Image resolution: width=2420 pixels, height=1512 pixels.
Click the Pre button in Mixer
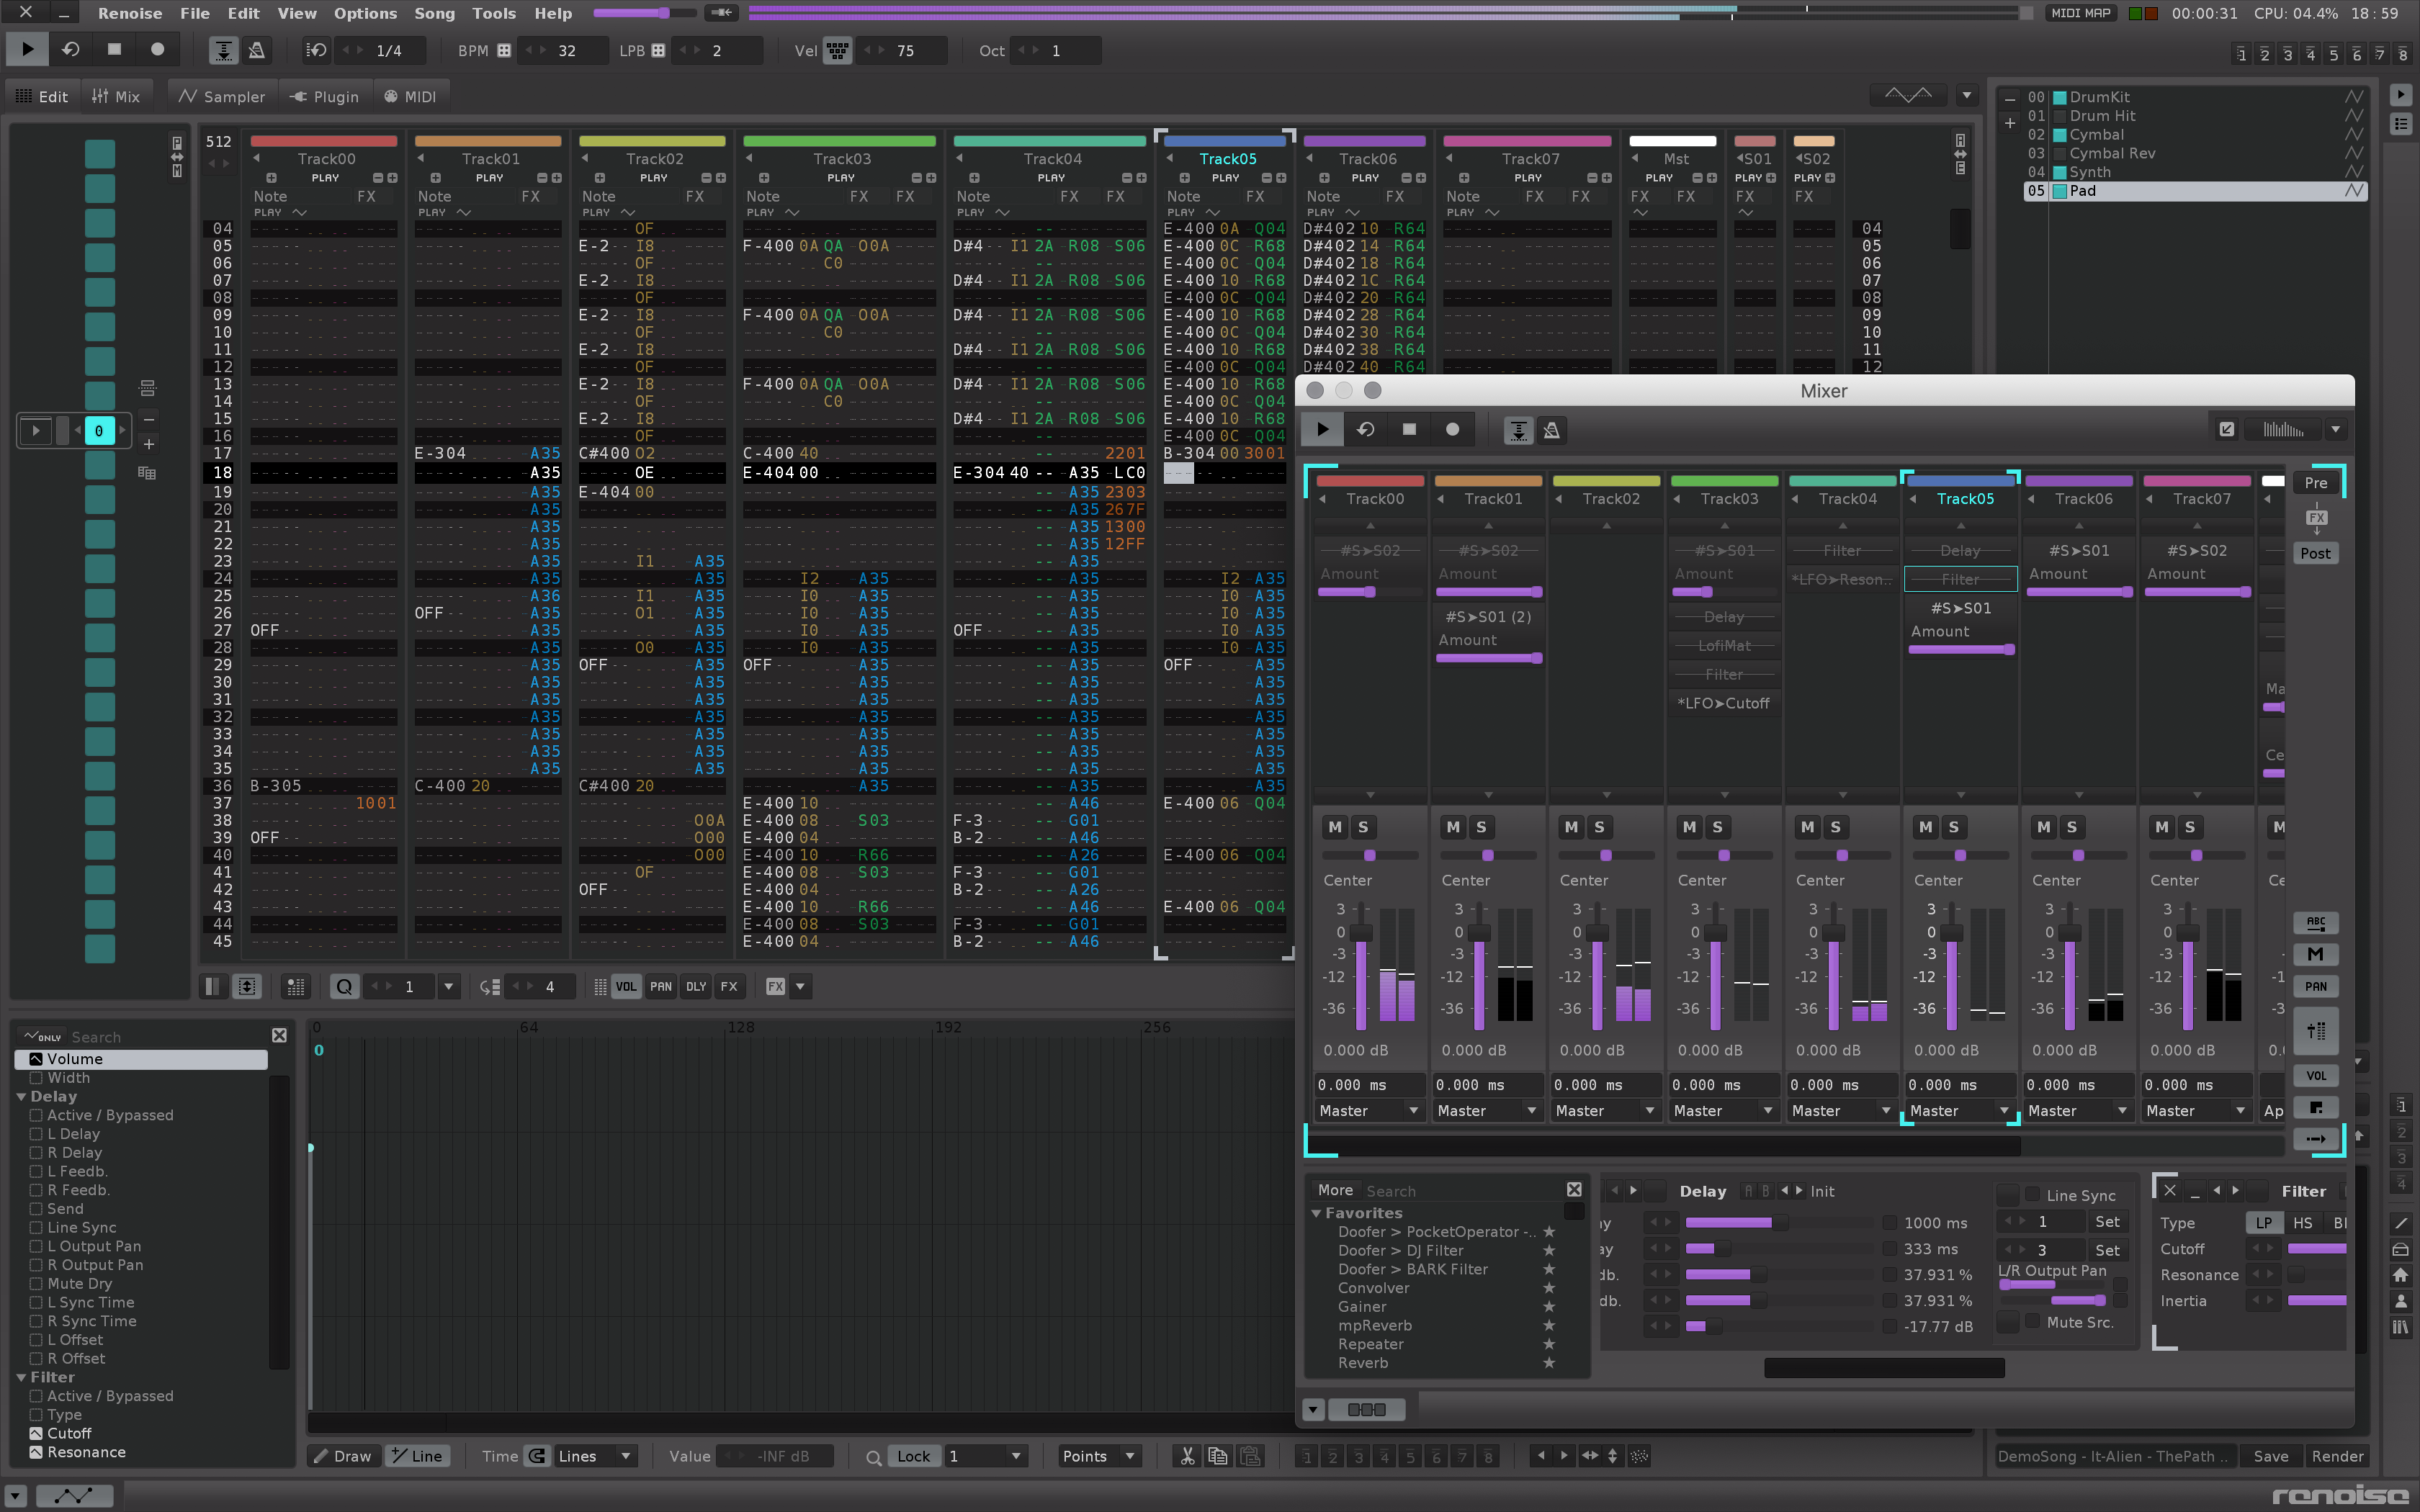pos(2316,482)
